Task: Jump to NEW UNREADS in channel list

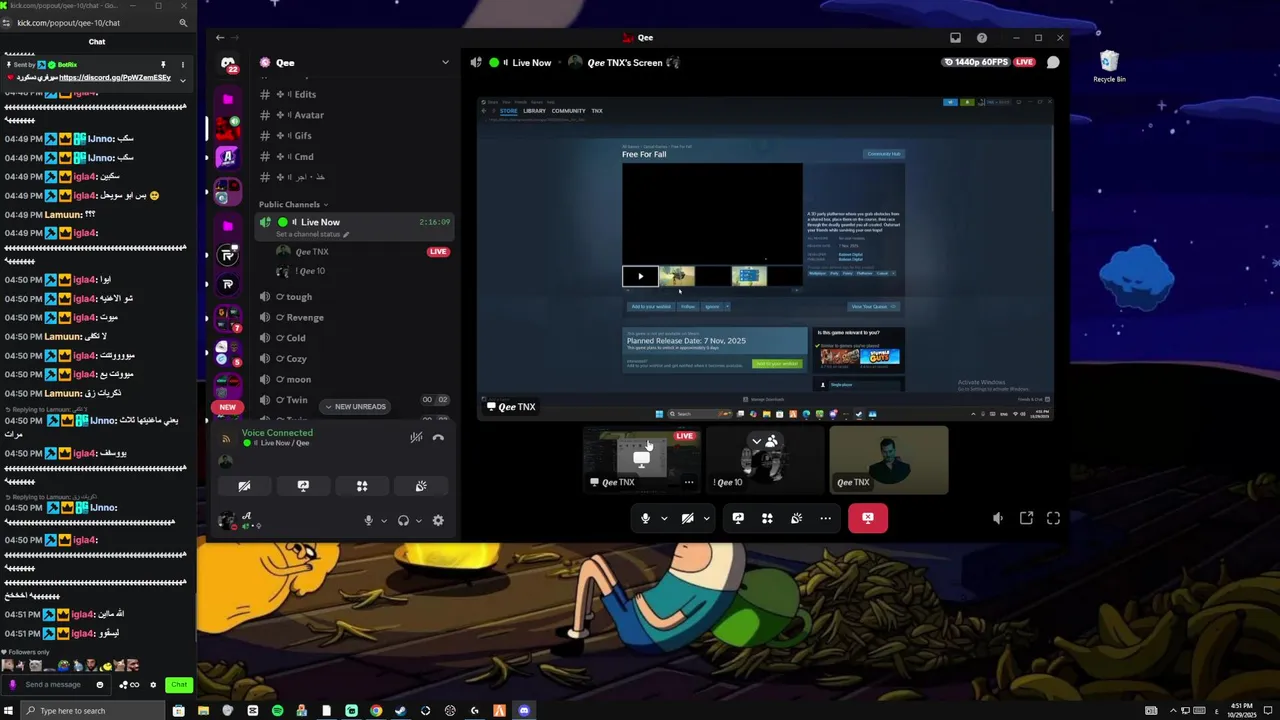Action: [354, 407]
